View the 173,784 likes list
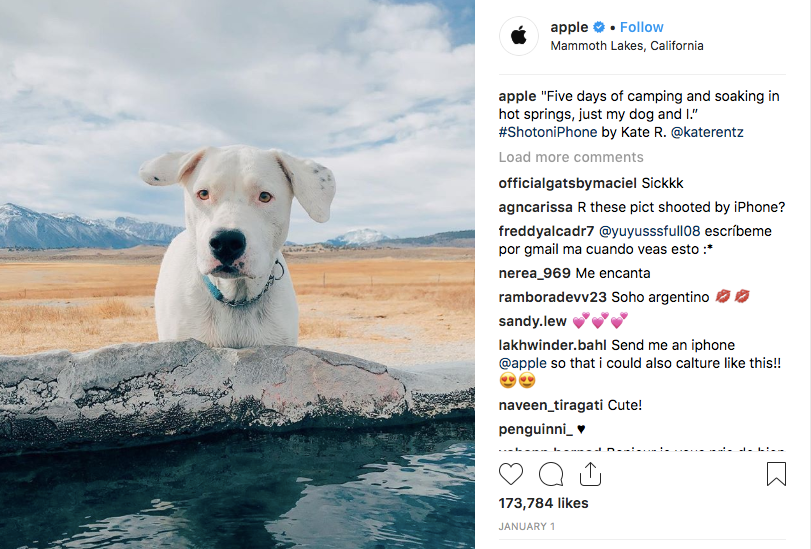Image resolution: width=811 pixels, height=549 pixels. (544, 503)
